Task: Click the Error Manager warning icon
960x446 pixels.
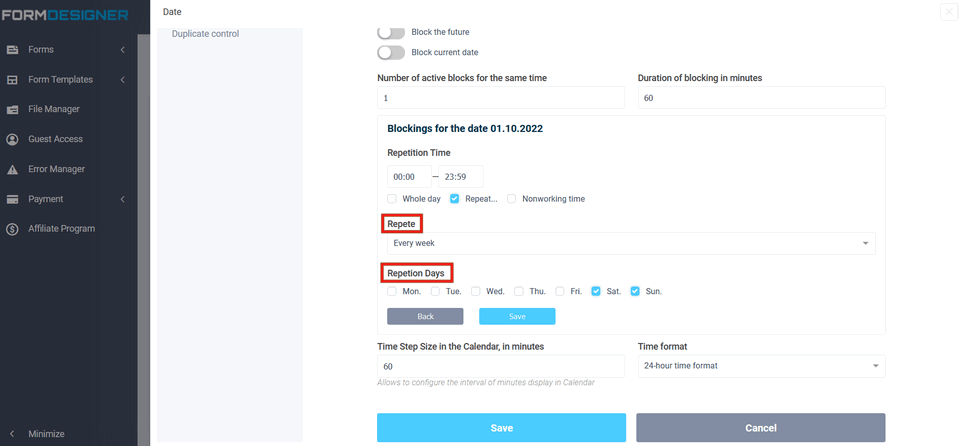Action: [13, 169]
